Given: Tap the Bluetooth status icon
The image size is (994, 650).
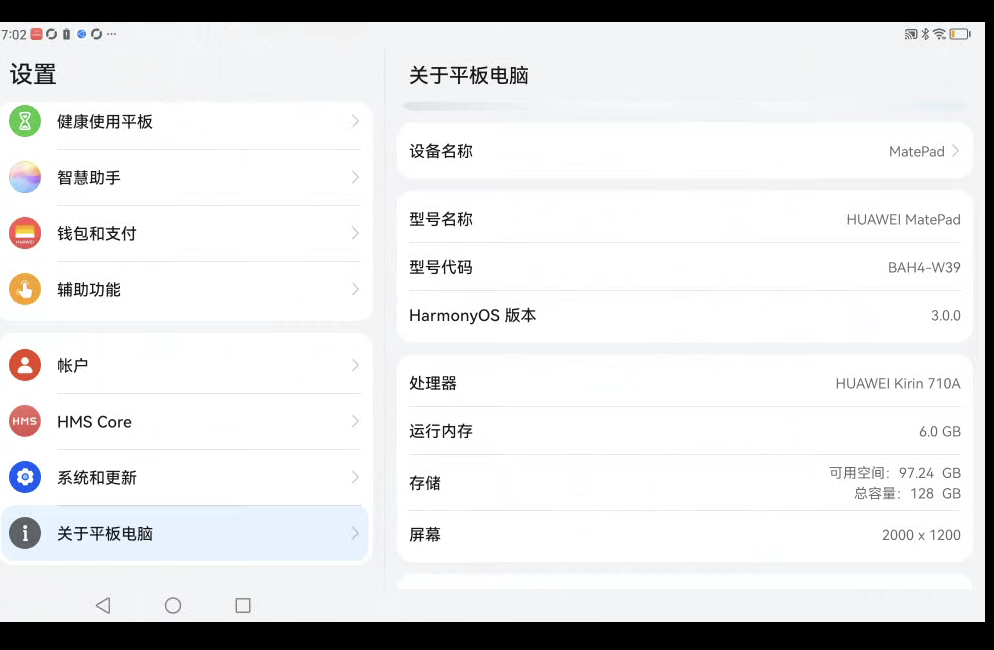Looking at the screenshot, I should (x=926, y=34).
